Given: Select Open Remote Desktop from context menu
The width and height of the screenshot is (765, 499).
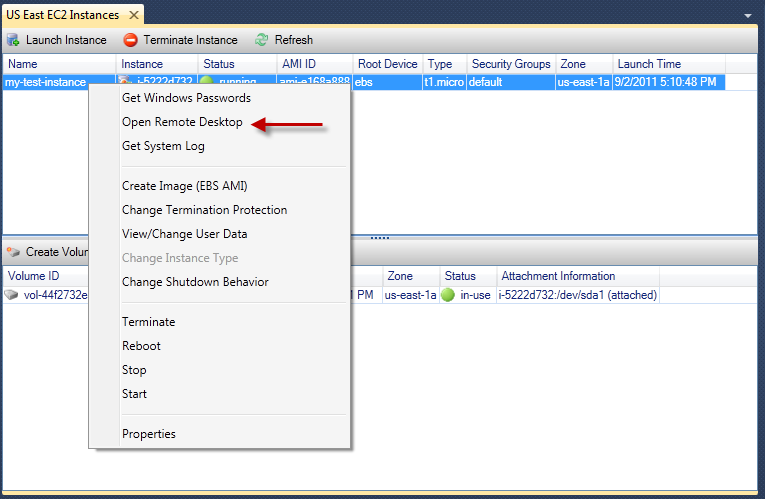Looking at the screenshot, I should coord(182,122).
